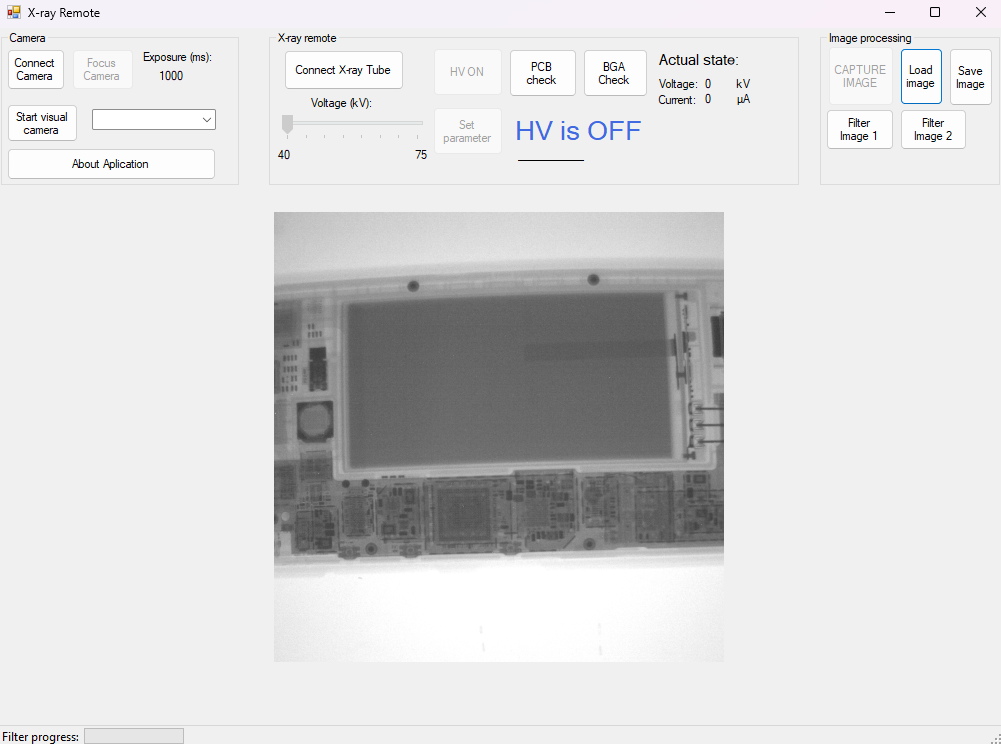The width and height of the screenshot is (1001, 744).
Task: Click the exposure value 1000
Action: point(171,76)
